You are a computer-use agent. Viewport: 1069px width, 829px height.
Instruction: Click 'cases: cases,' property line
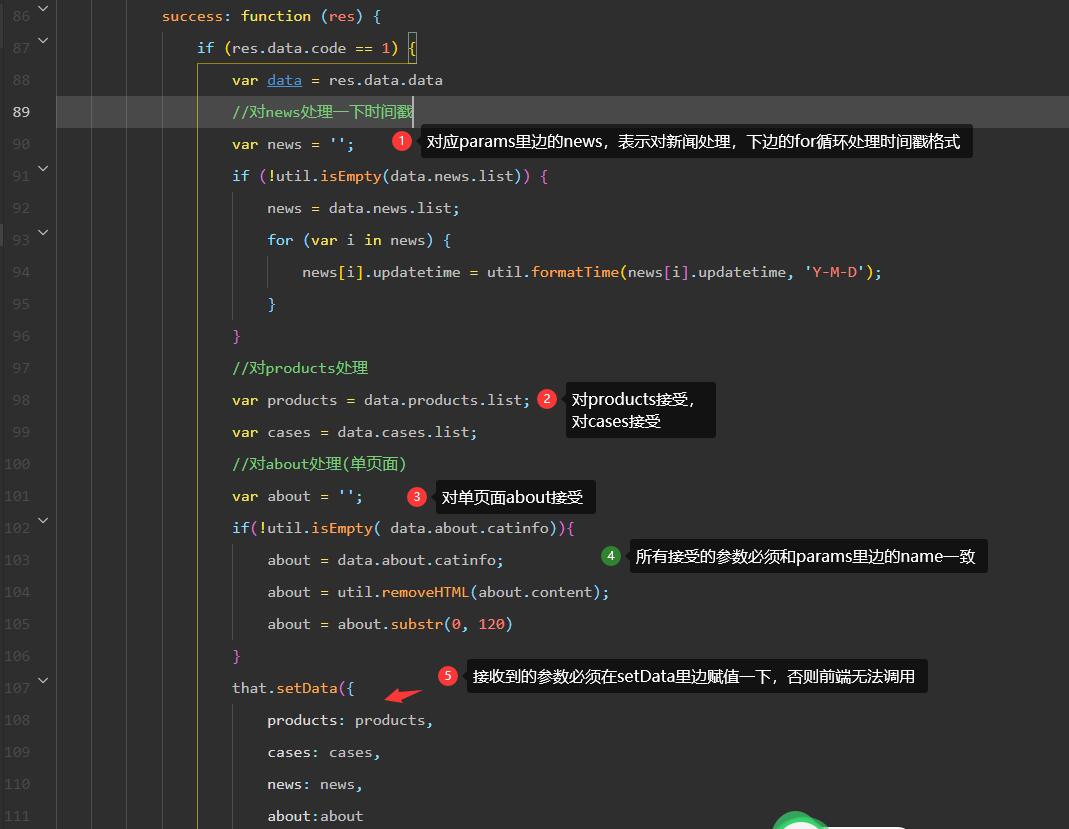point(324,753)
